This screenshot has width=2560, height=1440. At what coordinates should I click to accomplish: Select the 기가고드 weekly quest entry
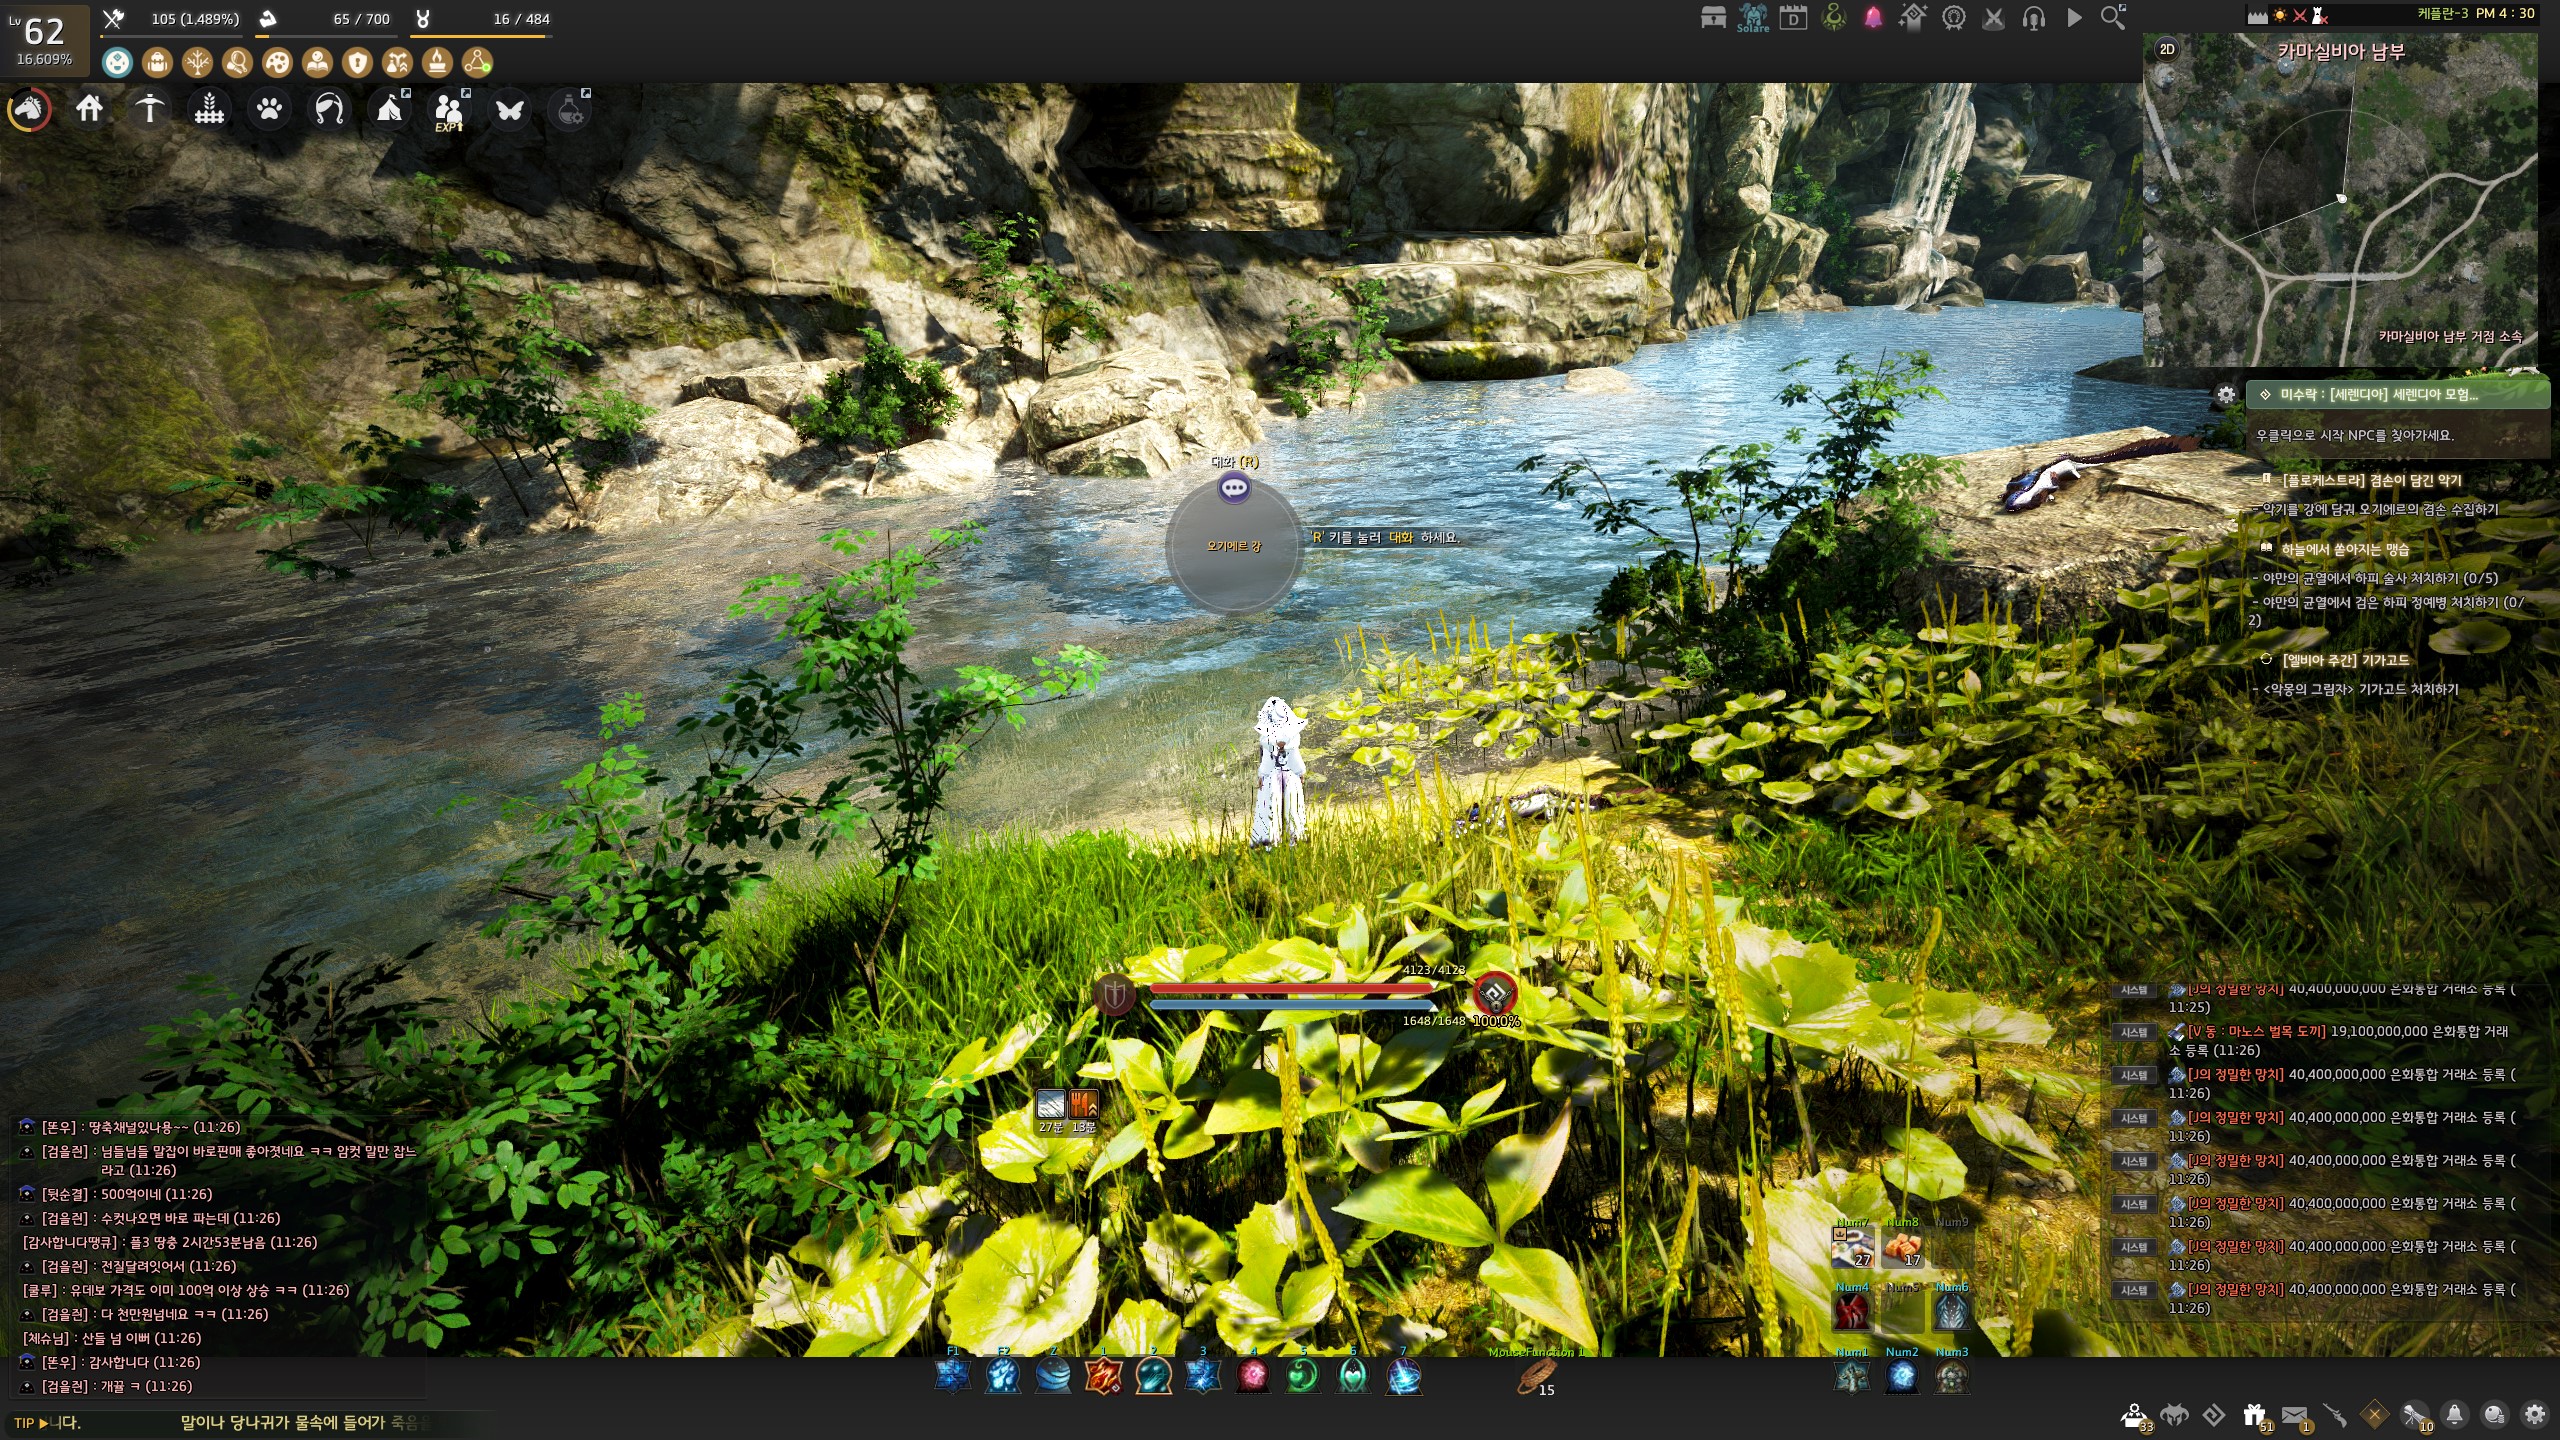2345,660
